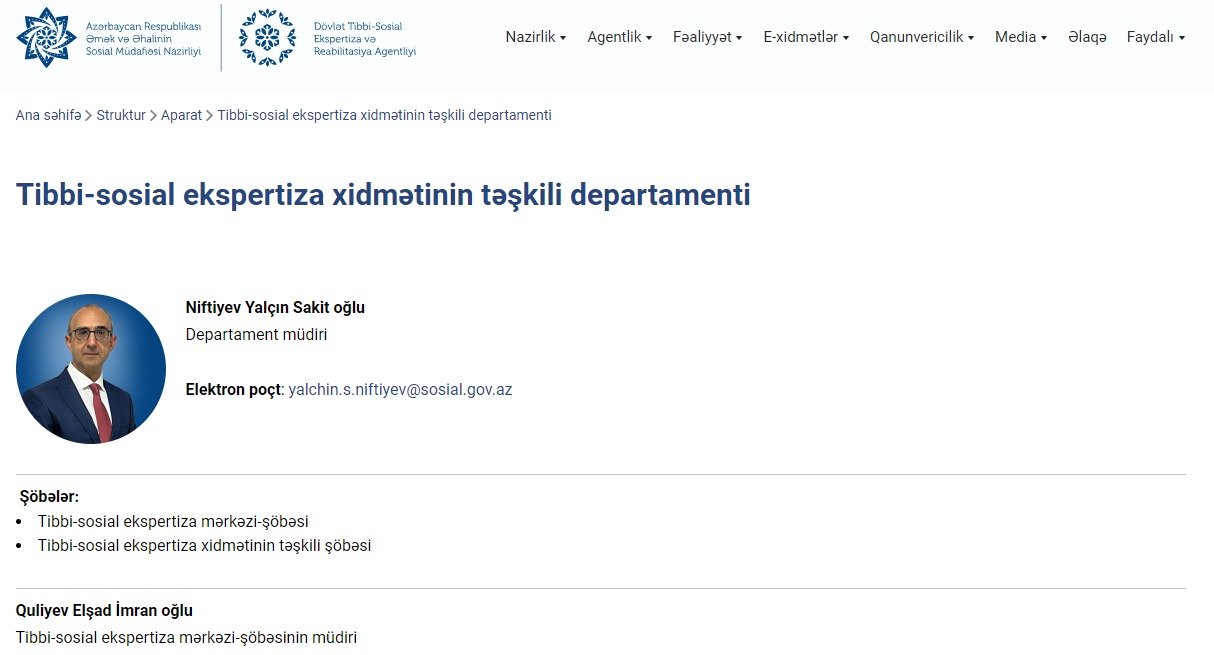Viewport: 1214px width, 655px height.
Task: Go to the Əlaqə contact page
Action: point(1087,37)
